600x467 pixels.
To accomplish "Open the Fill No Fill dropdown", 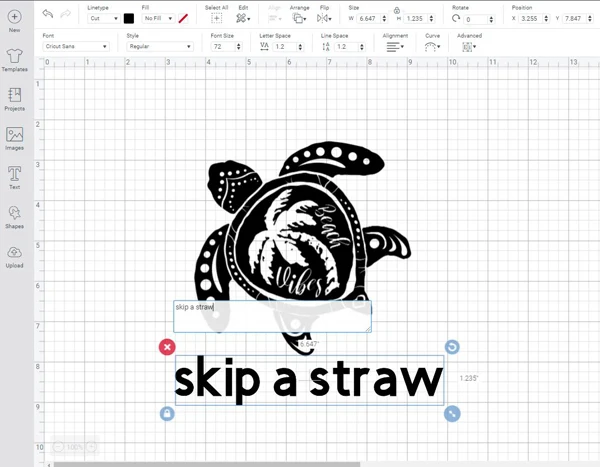I will pyautogui.click(x=158, y=18).
